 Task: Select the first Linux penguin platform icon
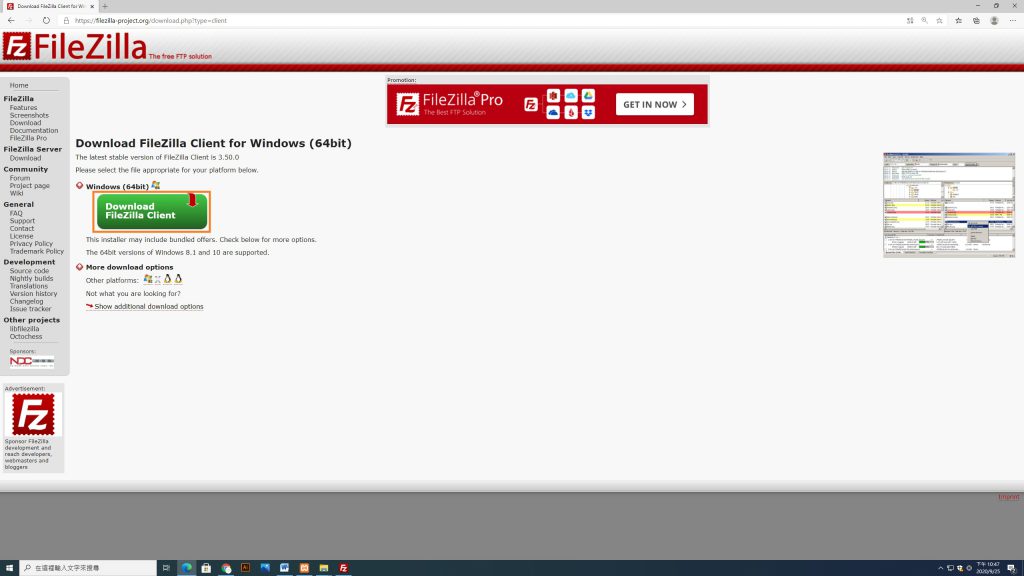[x=168, y=280]
